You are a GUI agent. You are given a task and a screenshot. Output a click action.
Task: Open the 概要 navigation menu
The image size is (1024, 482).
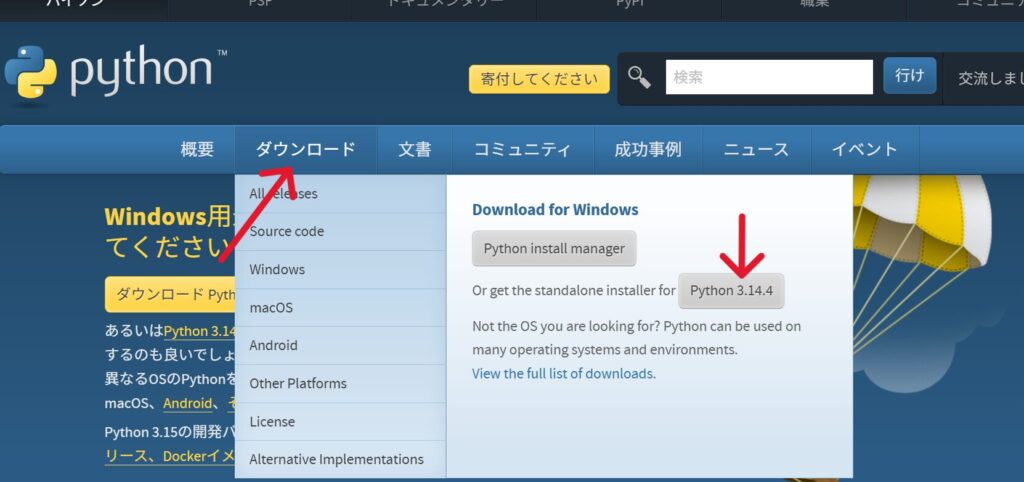[197, 150]
